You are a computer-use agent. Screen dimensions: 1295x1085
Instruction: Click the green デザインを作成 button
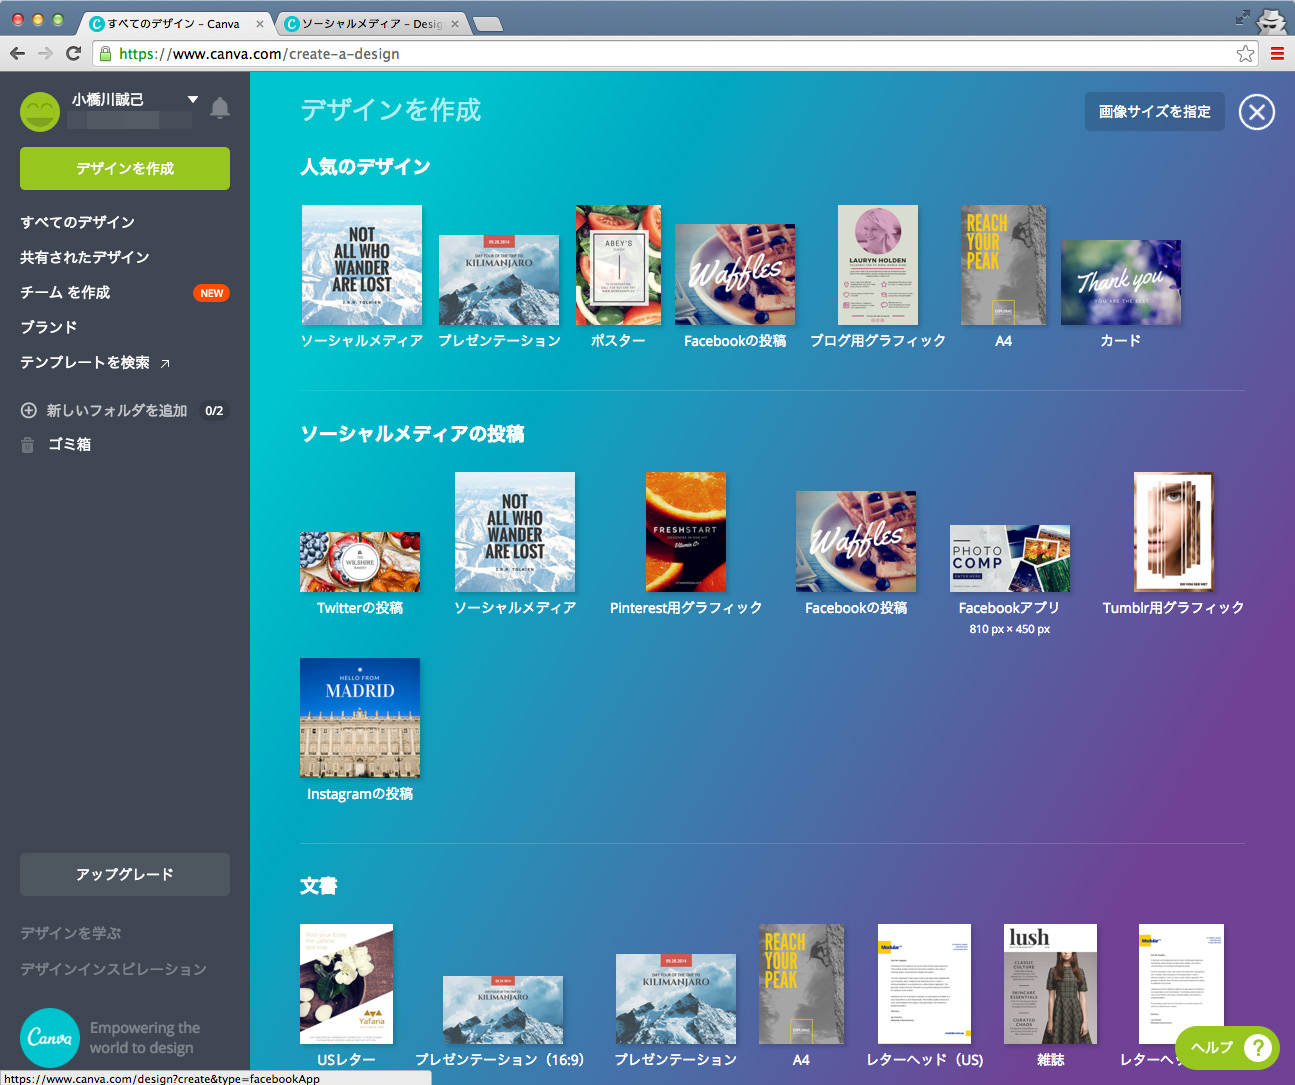coord(125,169)
